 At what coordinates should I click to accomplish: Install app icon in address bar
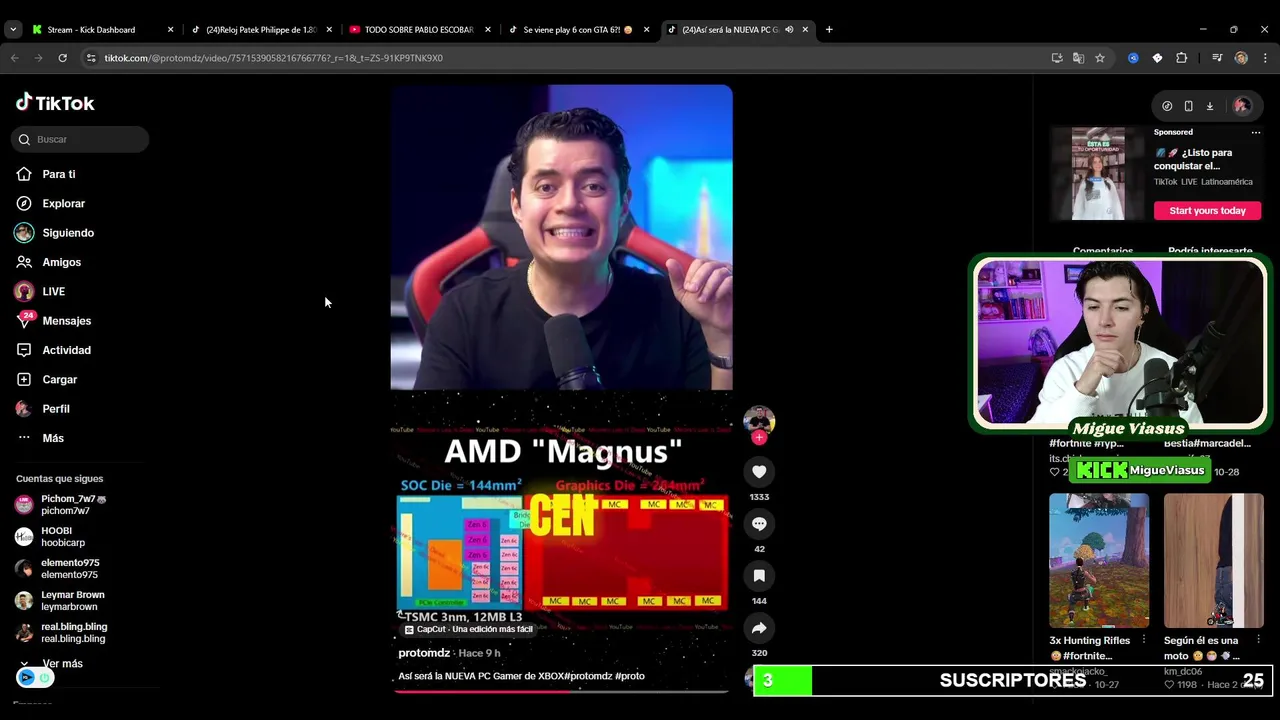tap(1057, 58)
